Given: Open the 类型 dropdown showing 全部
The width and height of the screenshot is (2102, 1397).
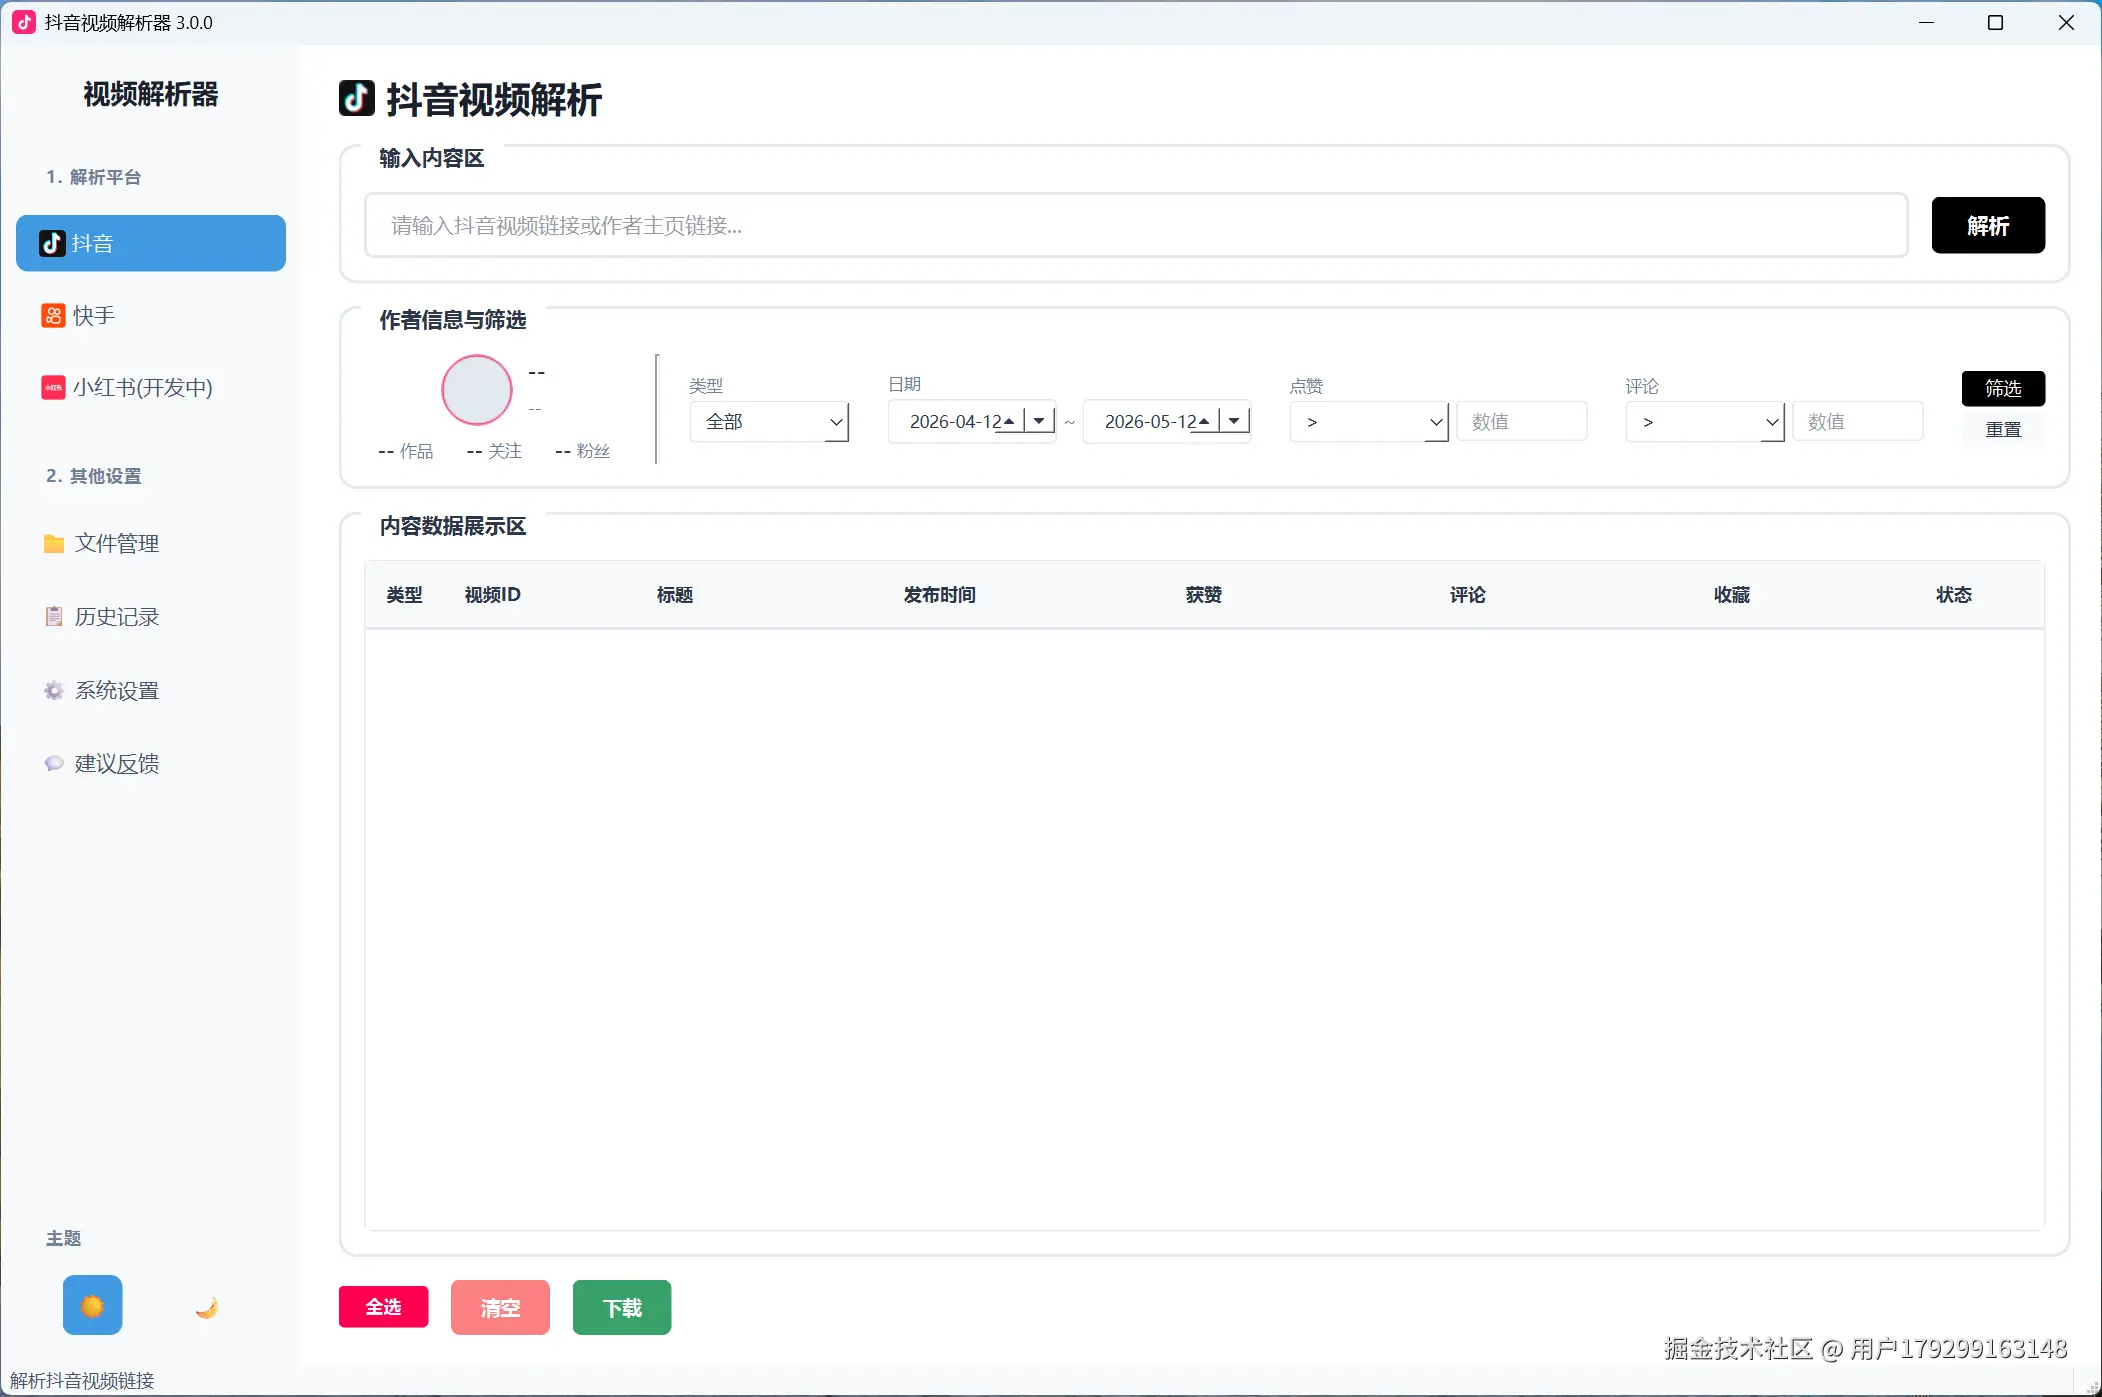Looking at the screenshot, I should [769, 421].
